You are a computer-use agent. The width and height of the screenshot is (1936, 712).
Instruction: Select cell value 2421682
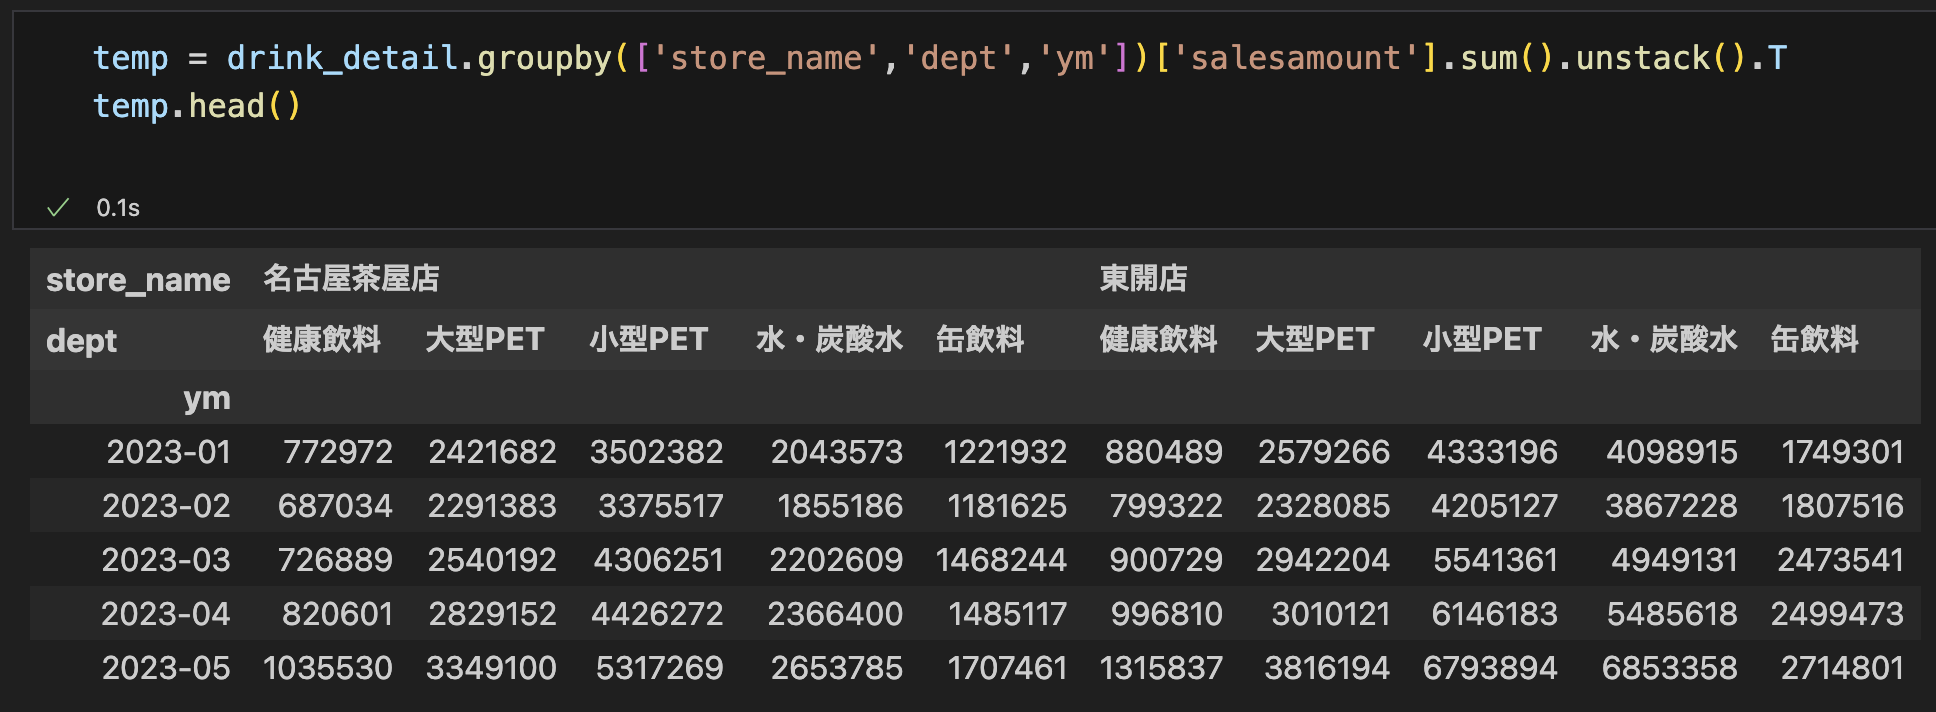tap(492, 452)
